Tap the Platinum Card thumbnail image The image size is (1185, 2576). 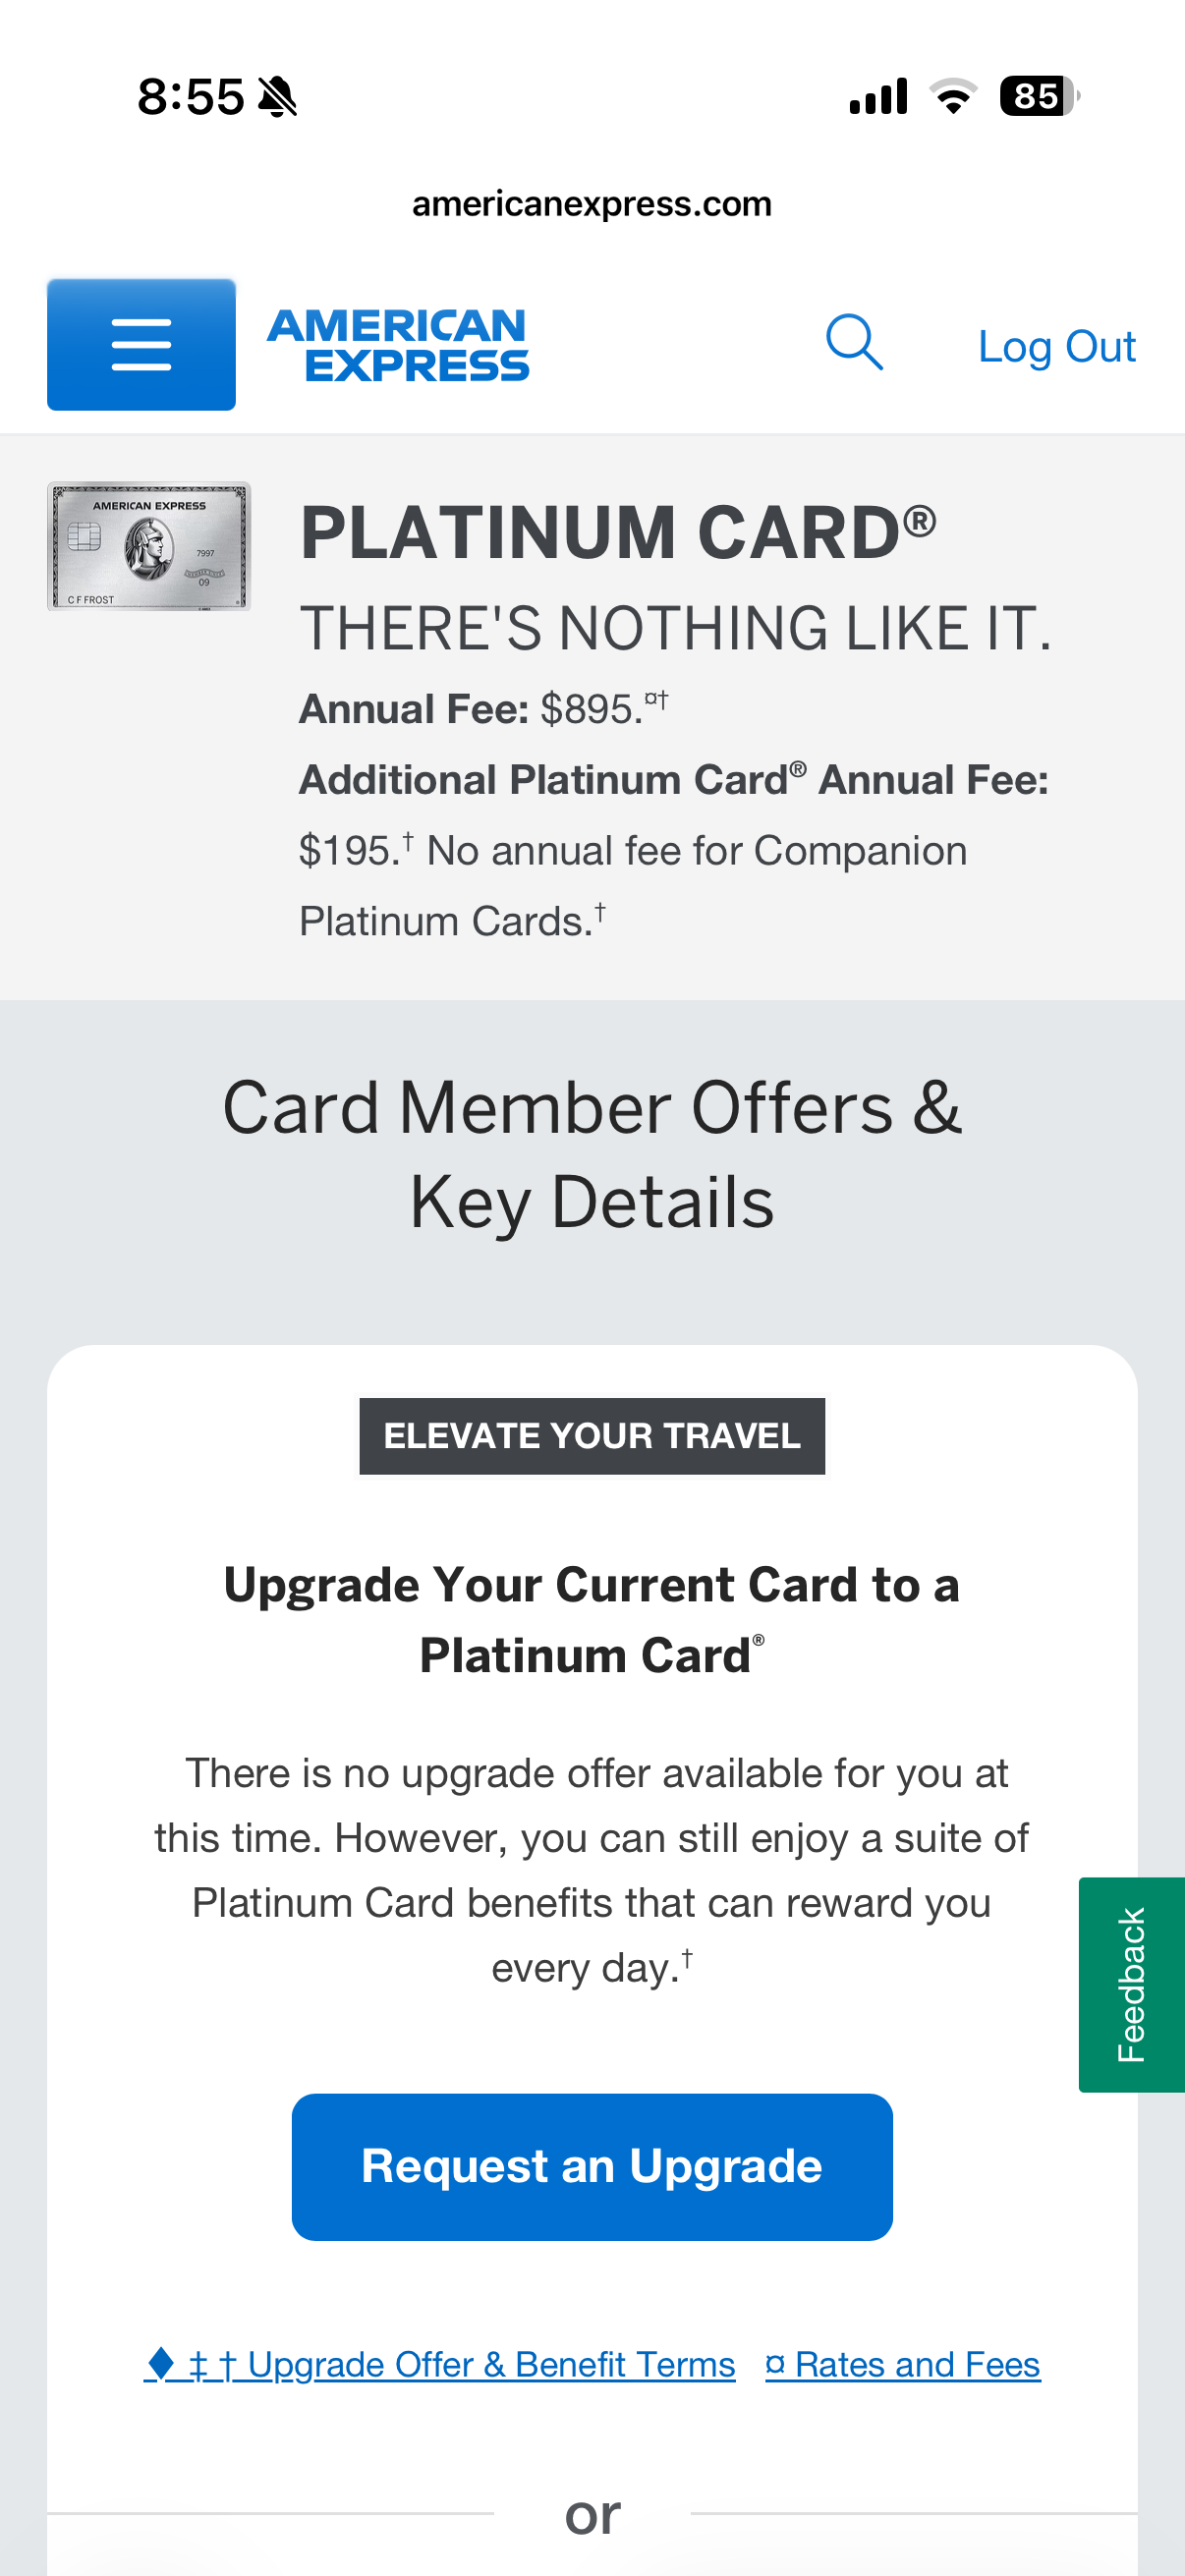point(148,546)
